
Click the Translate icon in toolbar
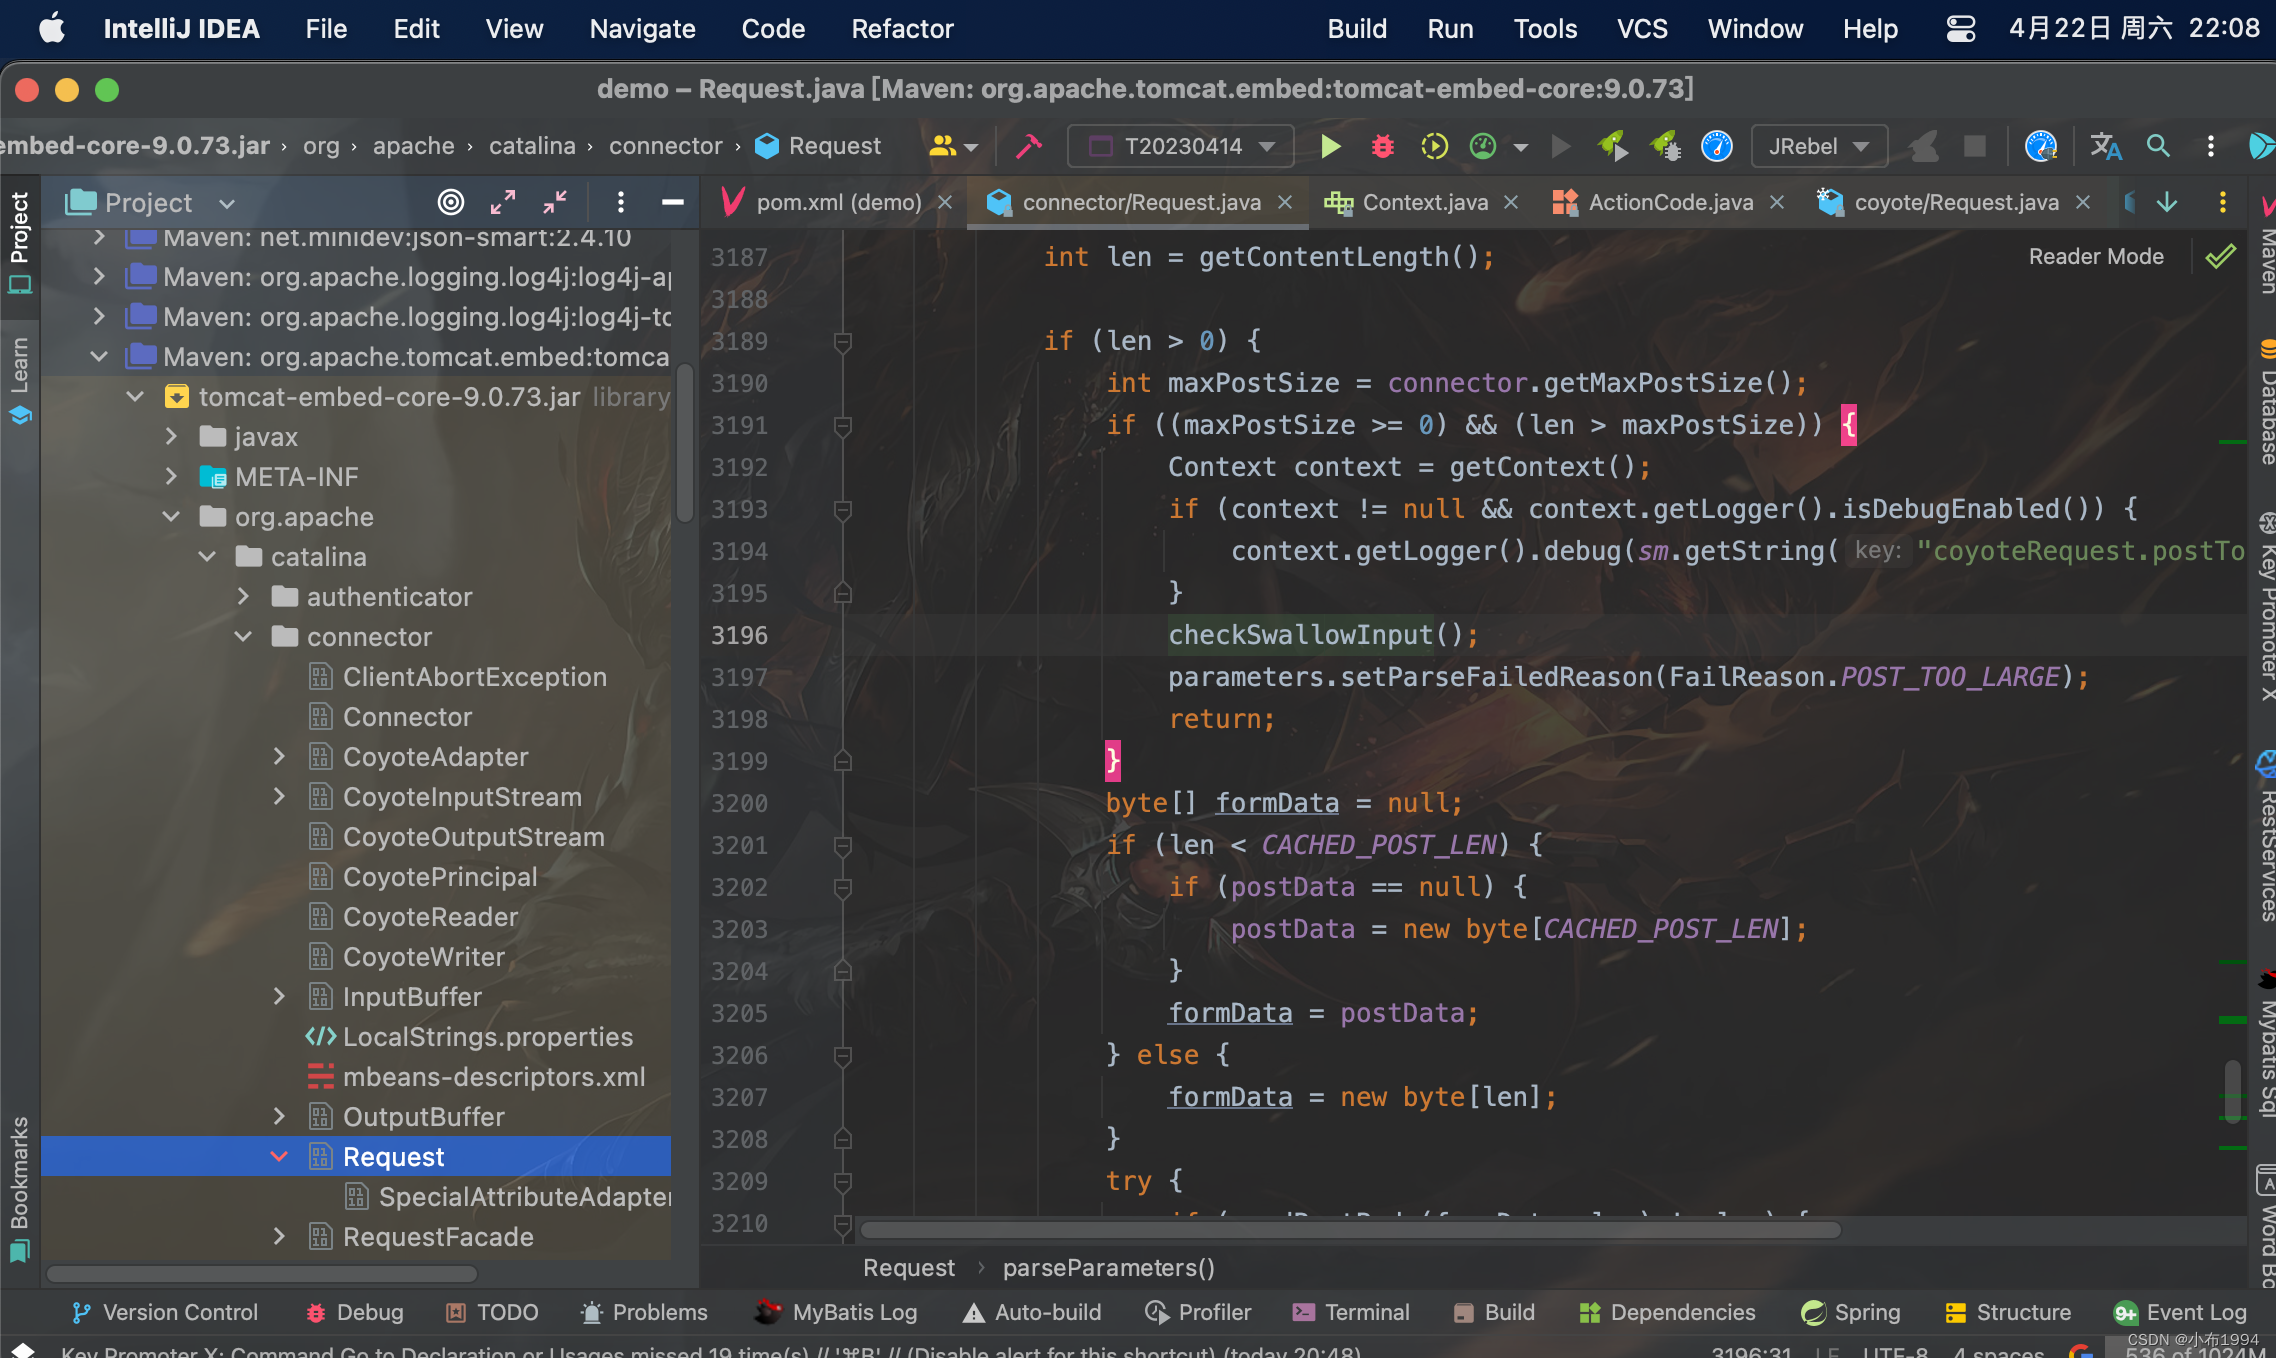tap(2105, 147)
